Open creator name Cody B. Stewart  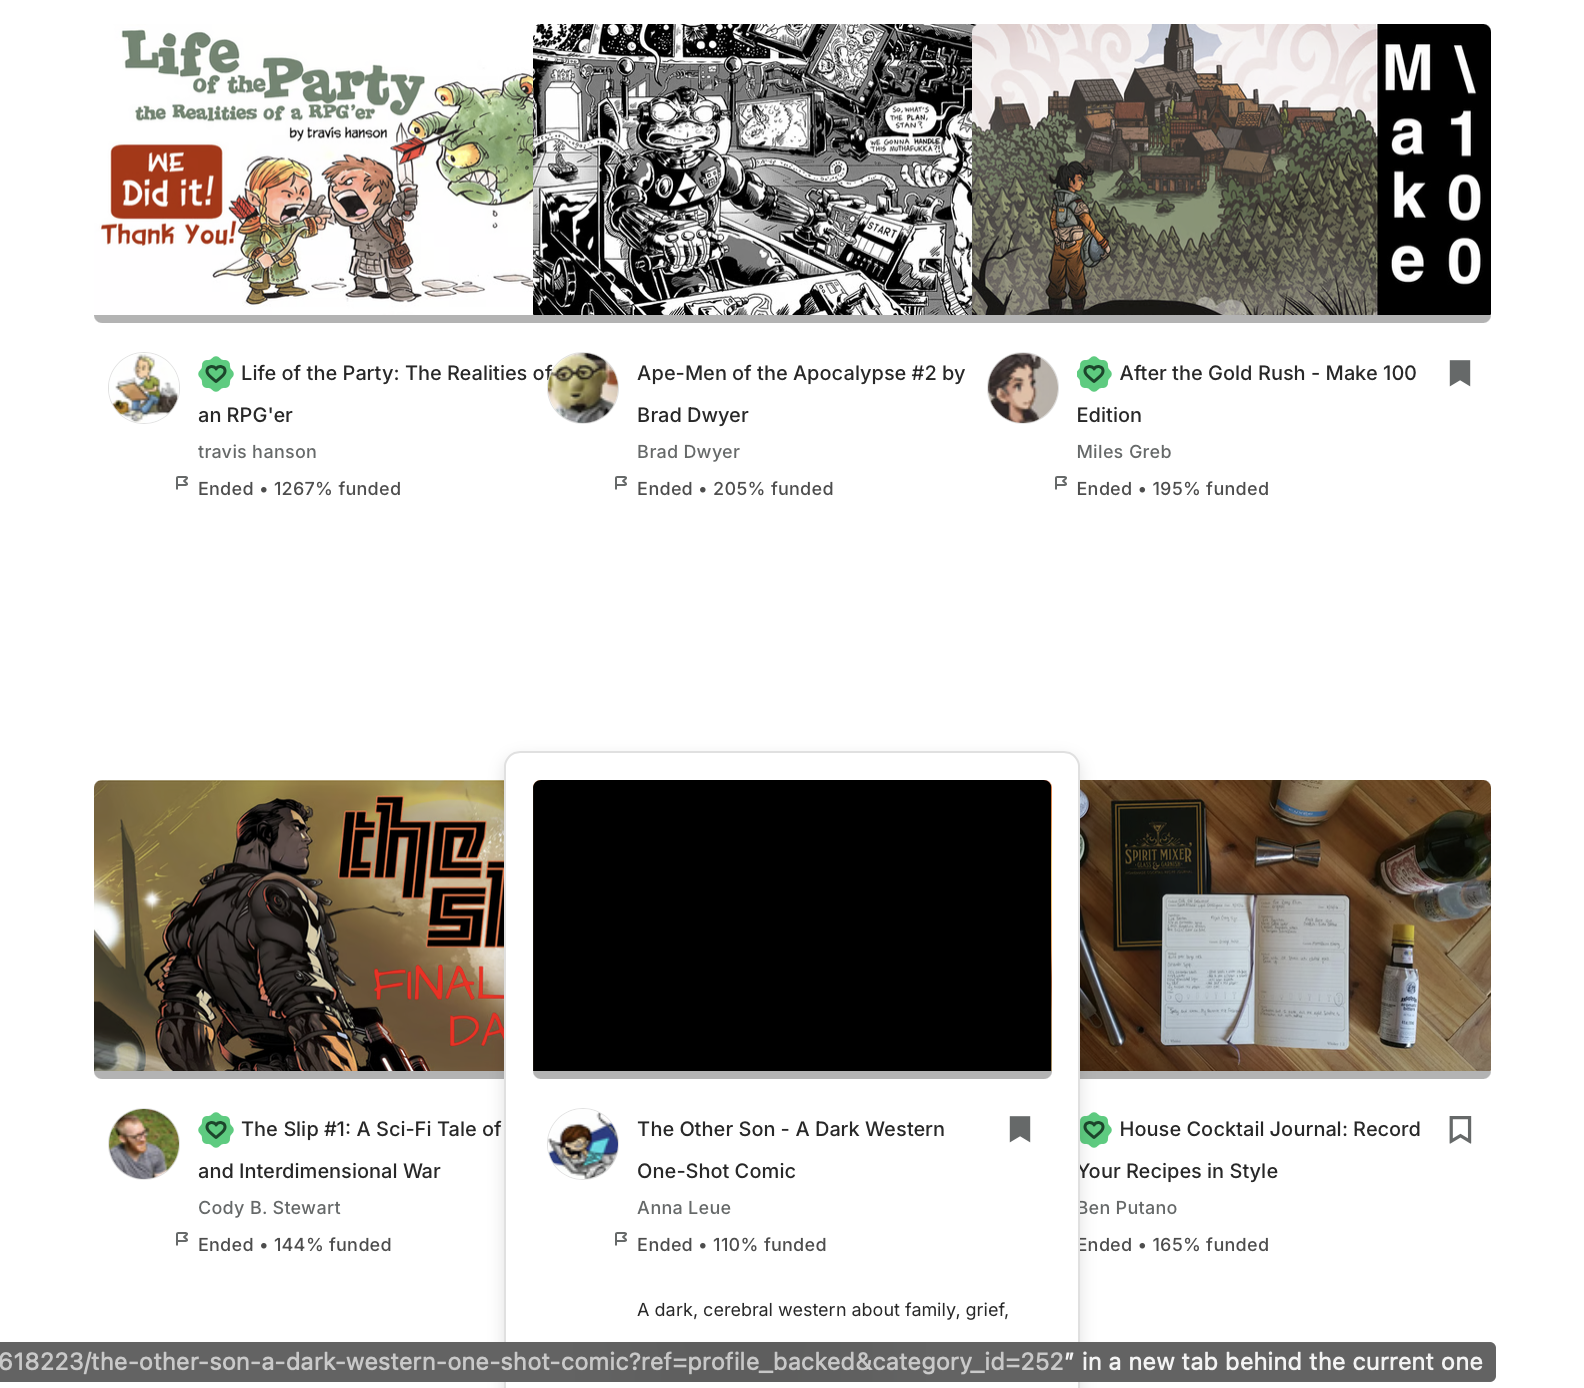point(269,1208)
